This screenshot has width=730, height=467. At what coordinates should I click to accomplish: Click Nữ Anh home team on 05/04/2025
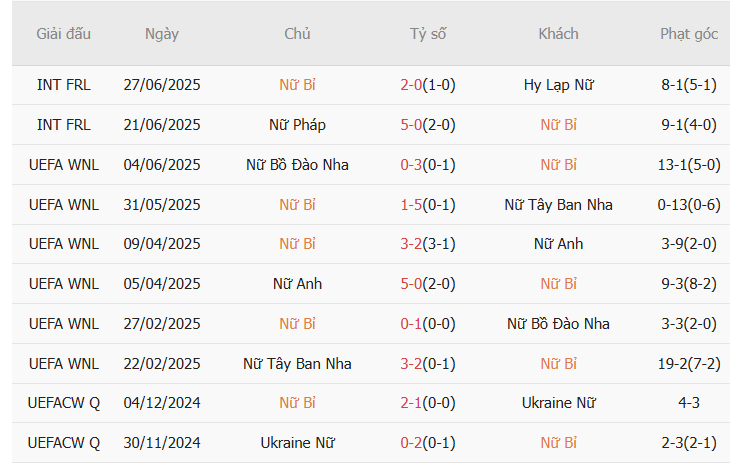tap(297, 284)
